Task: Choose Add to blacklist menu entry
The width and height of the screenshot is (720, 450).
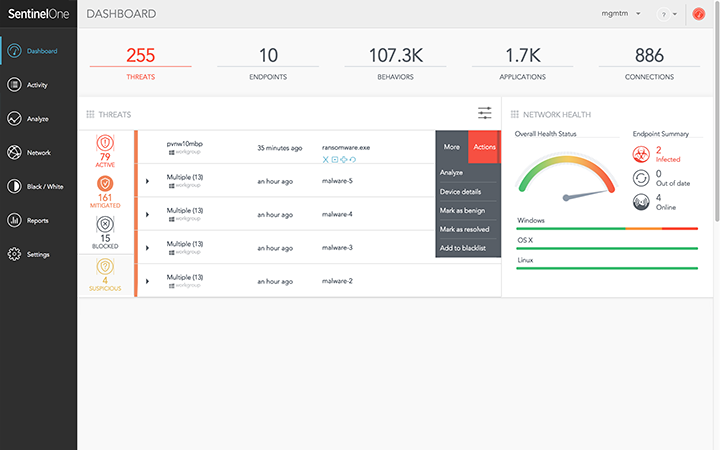Action: coord(463,248)
